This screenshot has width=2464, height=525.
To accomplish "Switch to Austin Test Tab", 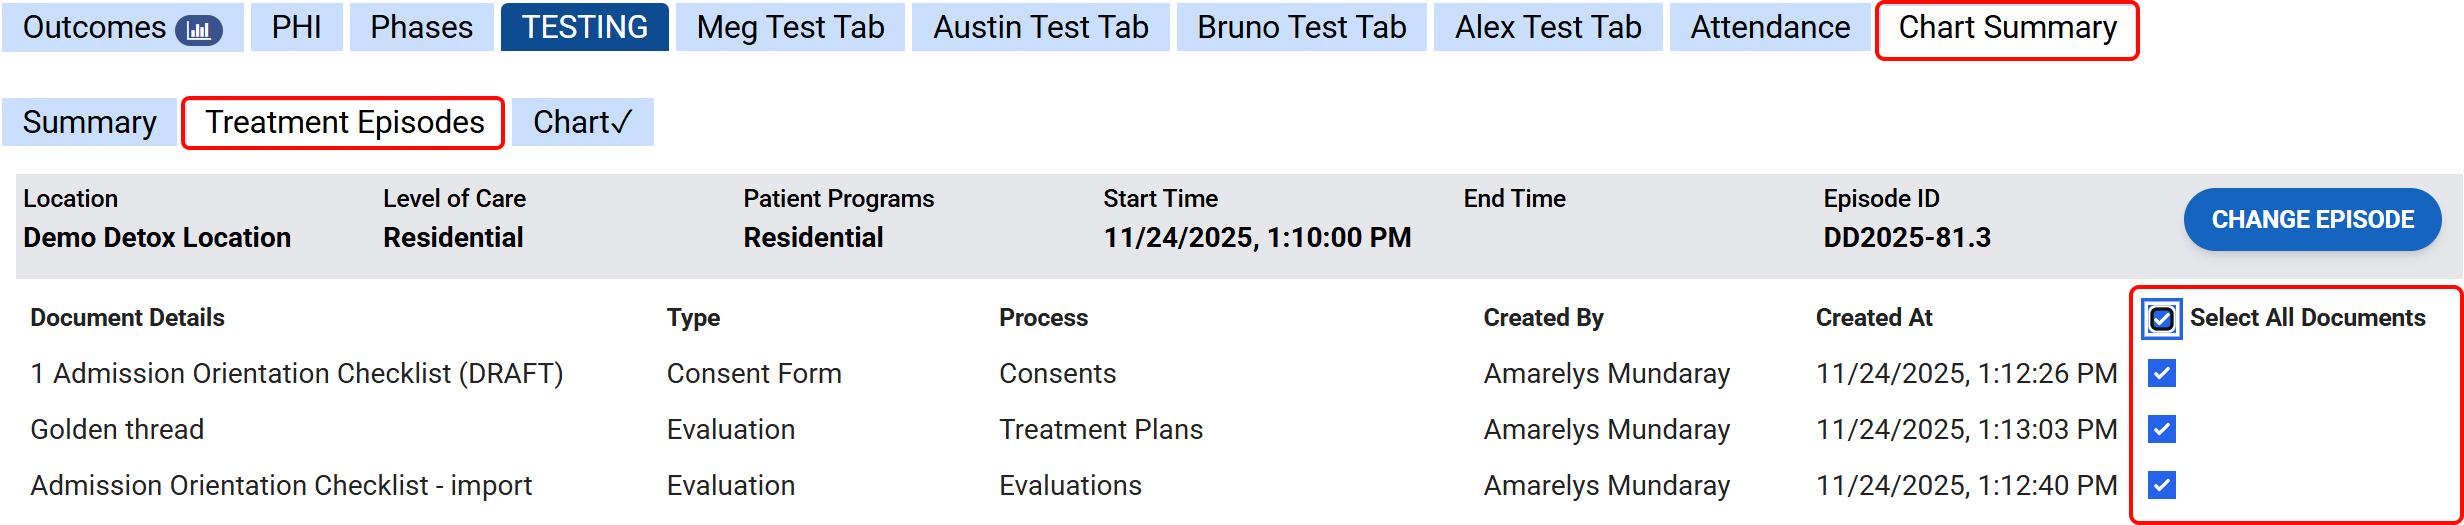I will coord(1040,28).
